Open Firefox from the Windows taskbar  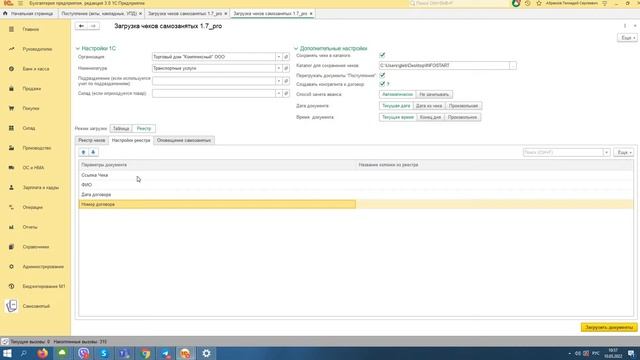point(42,353)
